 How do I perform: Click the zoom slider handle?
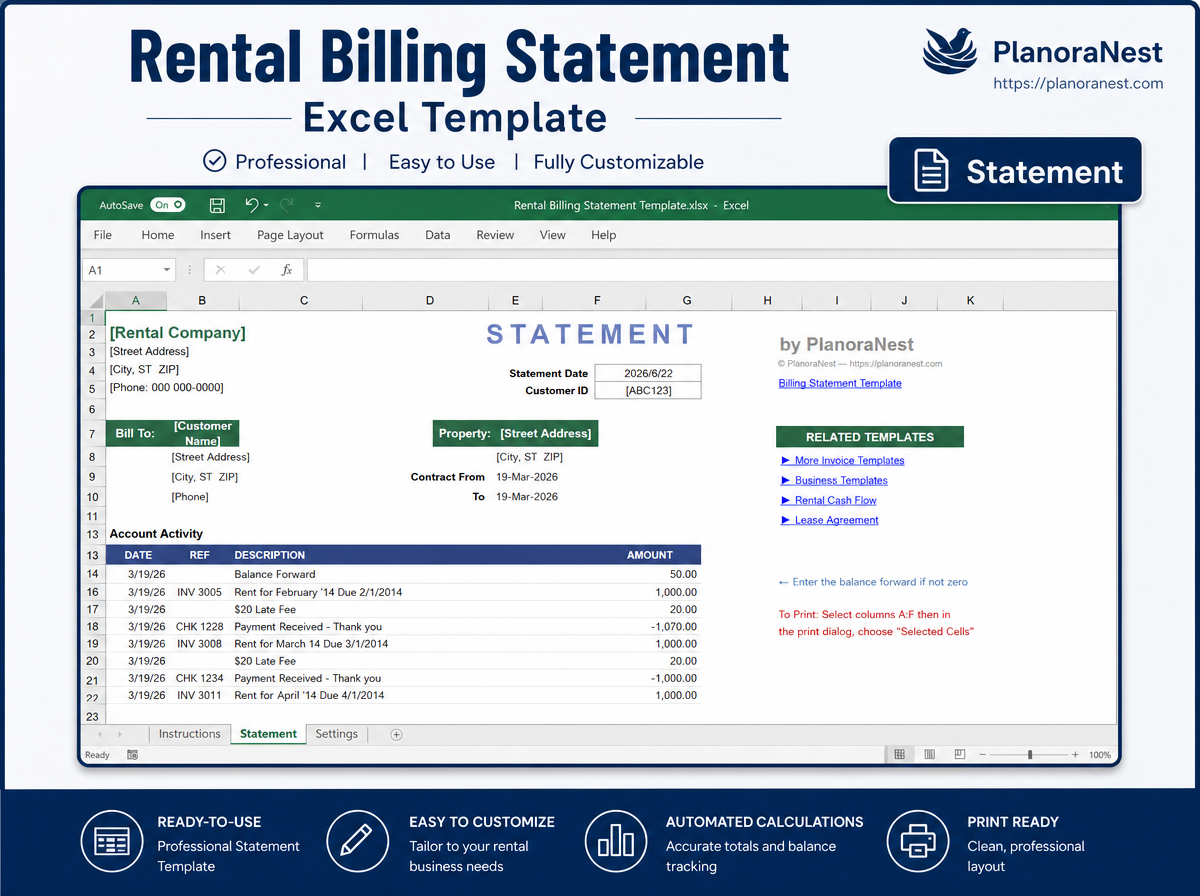tap(1030, 755)
